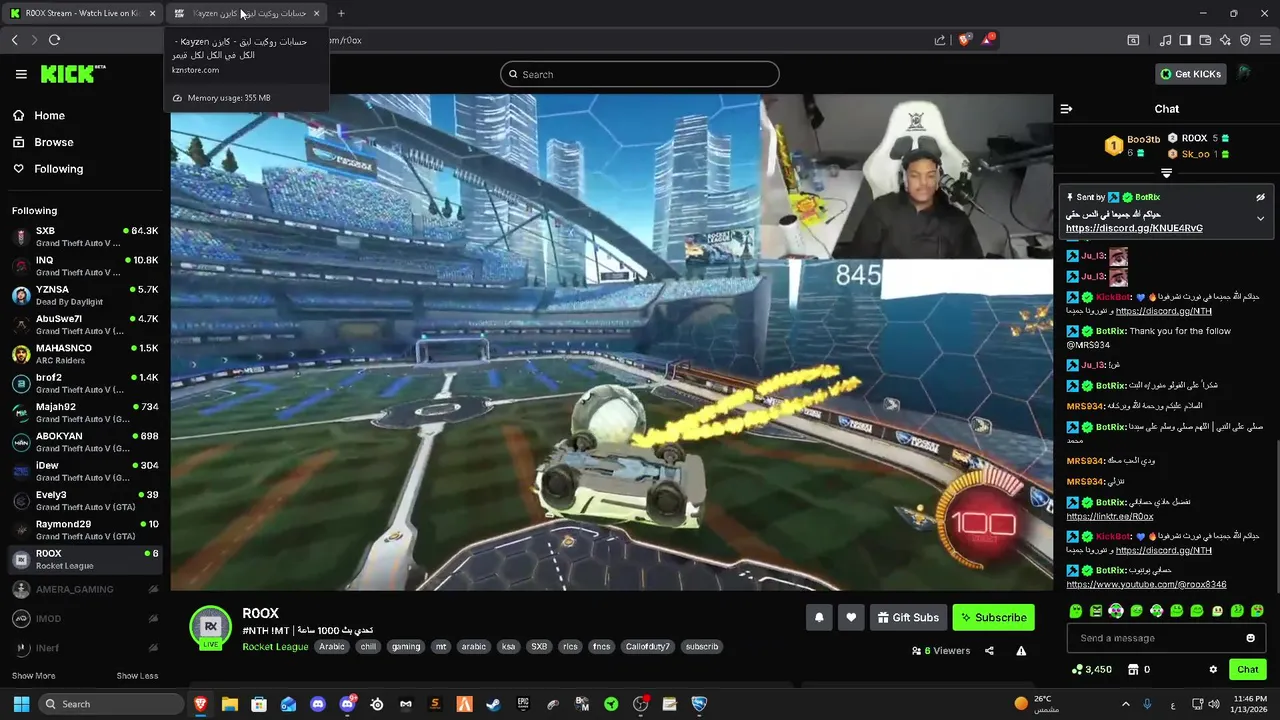Click the Rocket League category link
The height and width of the screenshot is (720, 1280).
pos(275,647)
